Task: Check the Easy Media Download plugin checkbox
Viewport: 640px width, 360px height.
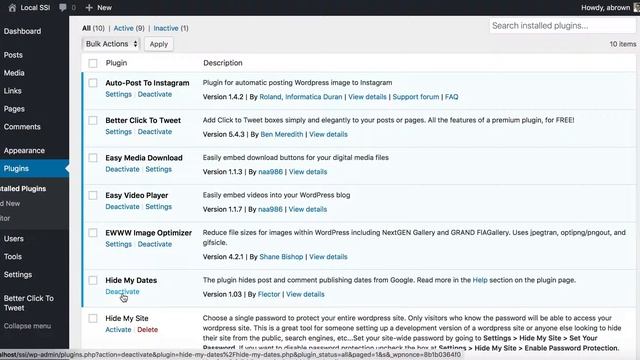Action: coord(93,158)
